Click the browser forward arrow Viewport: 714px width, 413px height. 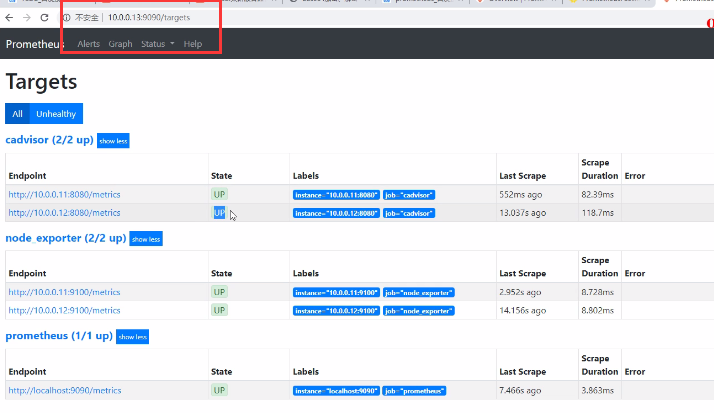pyautogui.click(x=27, y=18)
